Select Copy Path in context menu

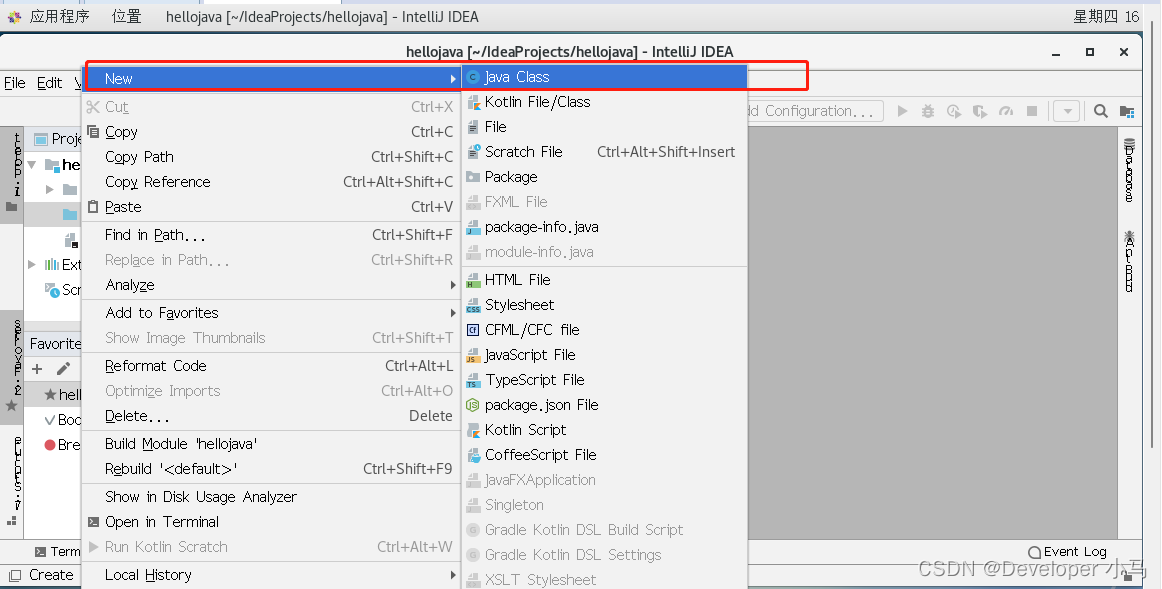[271, 157]
